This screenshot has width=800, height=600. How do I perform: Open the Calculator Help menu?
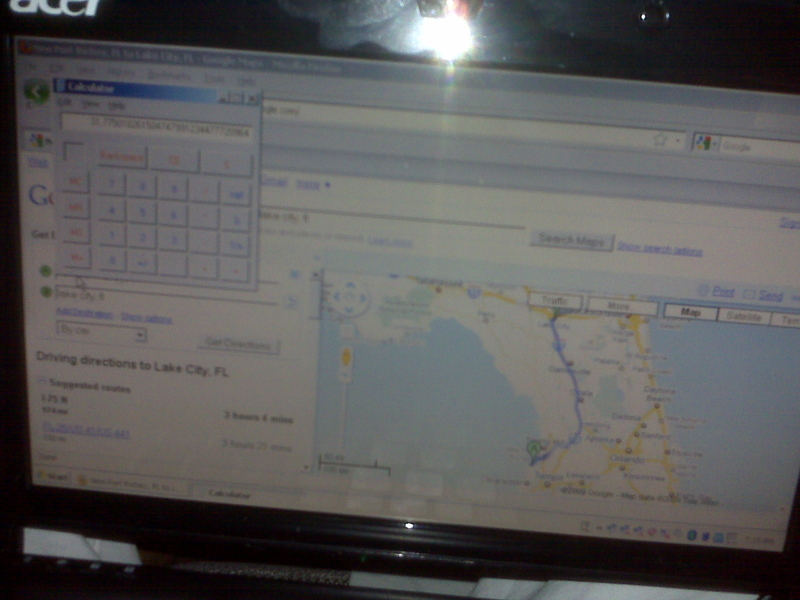click(x=117, y=105)
